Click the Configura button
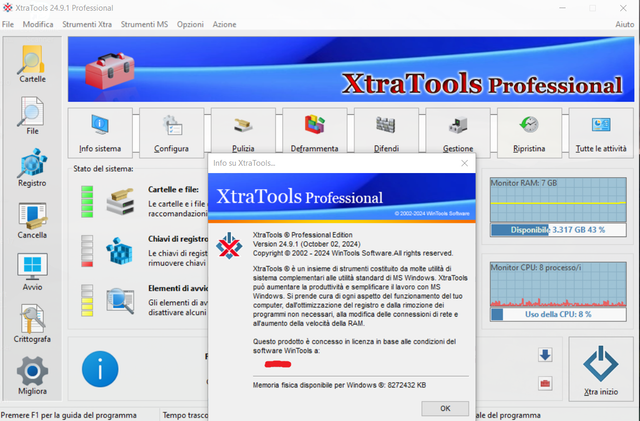The width and height of the screenshot is (640, 421). click(171, 133)
